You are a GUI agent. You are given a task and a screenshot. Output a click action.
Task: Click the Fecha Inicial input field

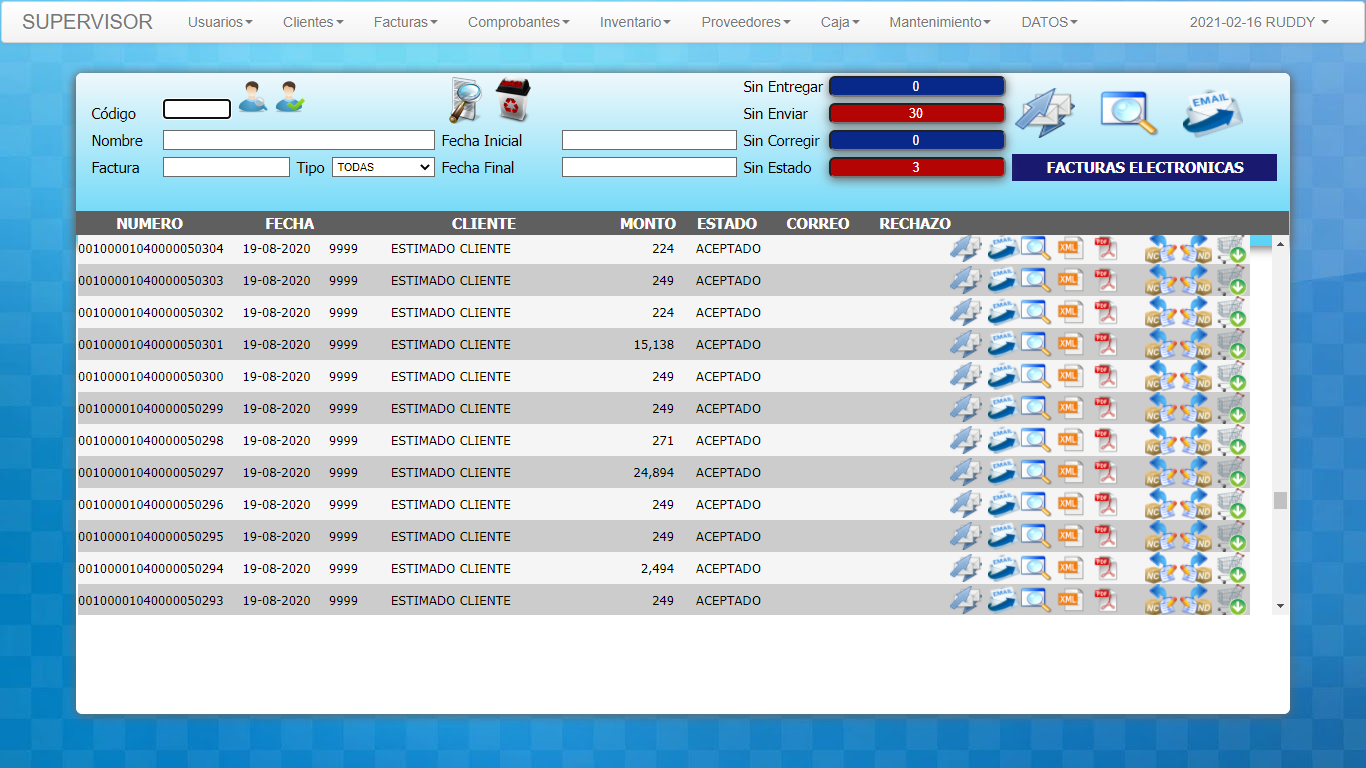point(649,141)
